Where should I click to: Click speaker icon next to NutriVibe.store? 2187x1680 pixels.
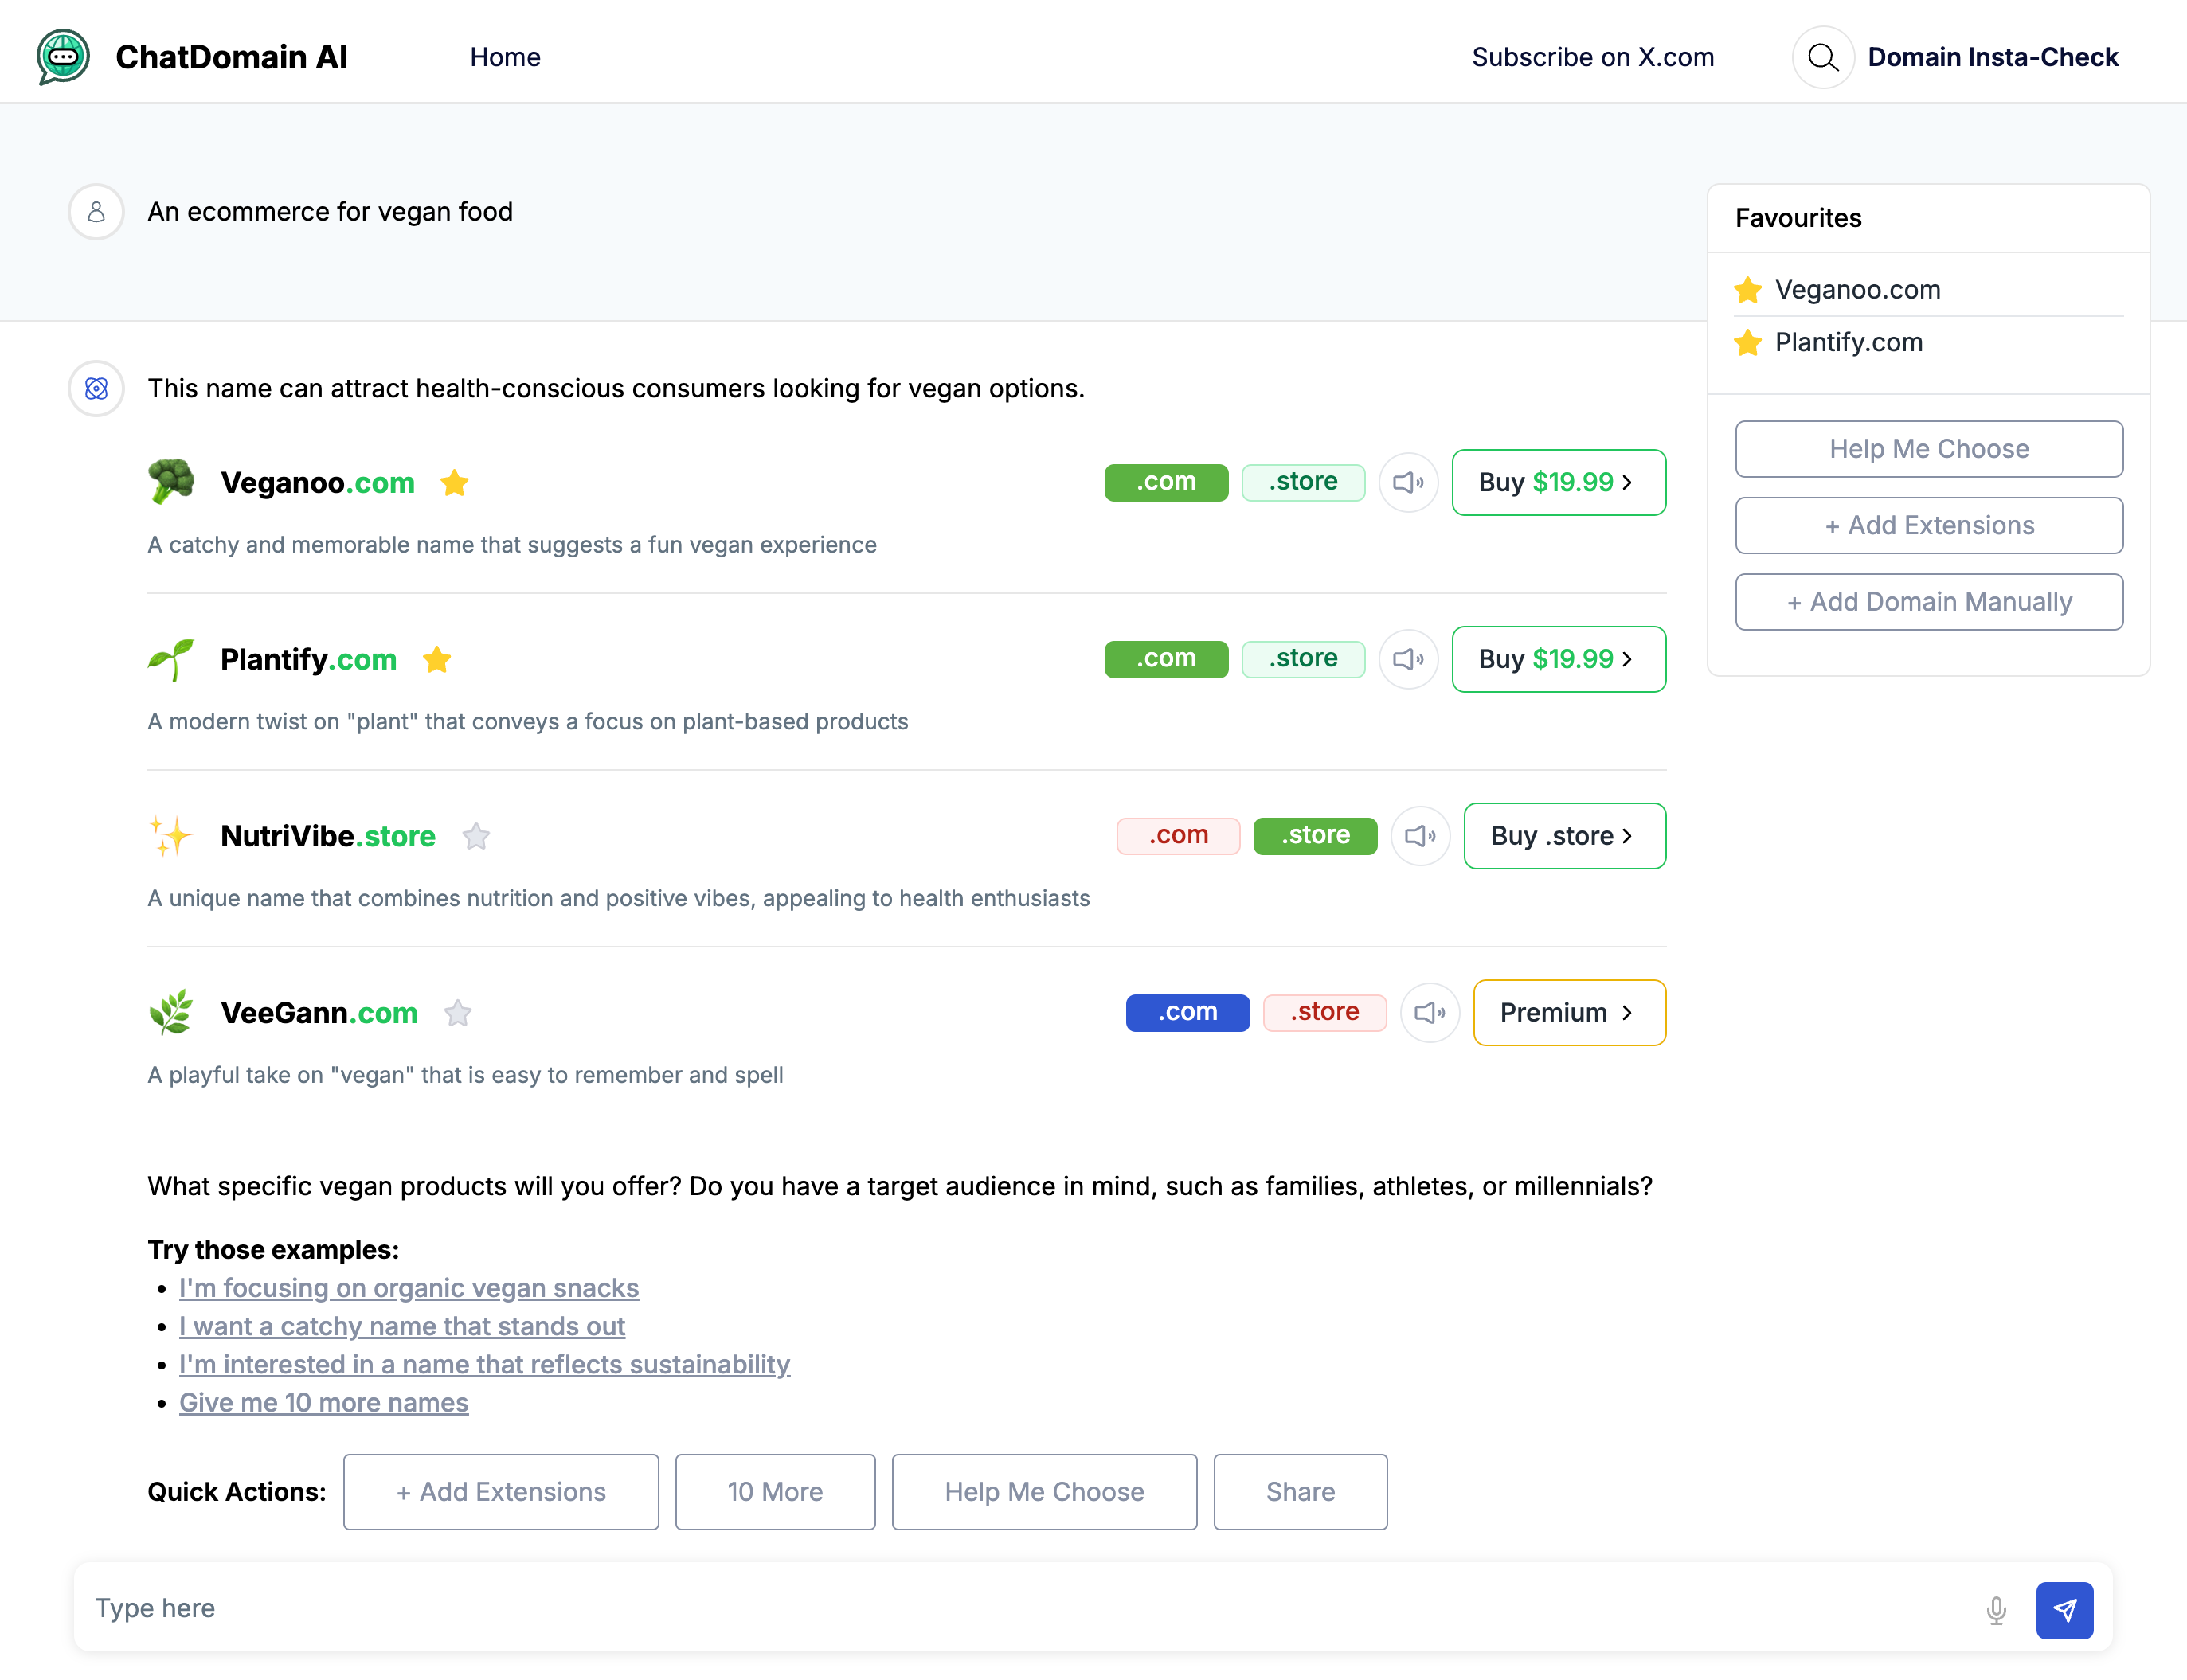pos(1419,836)
